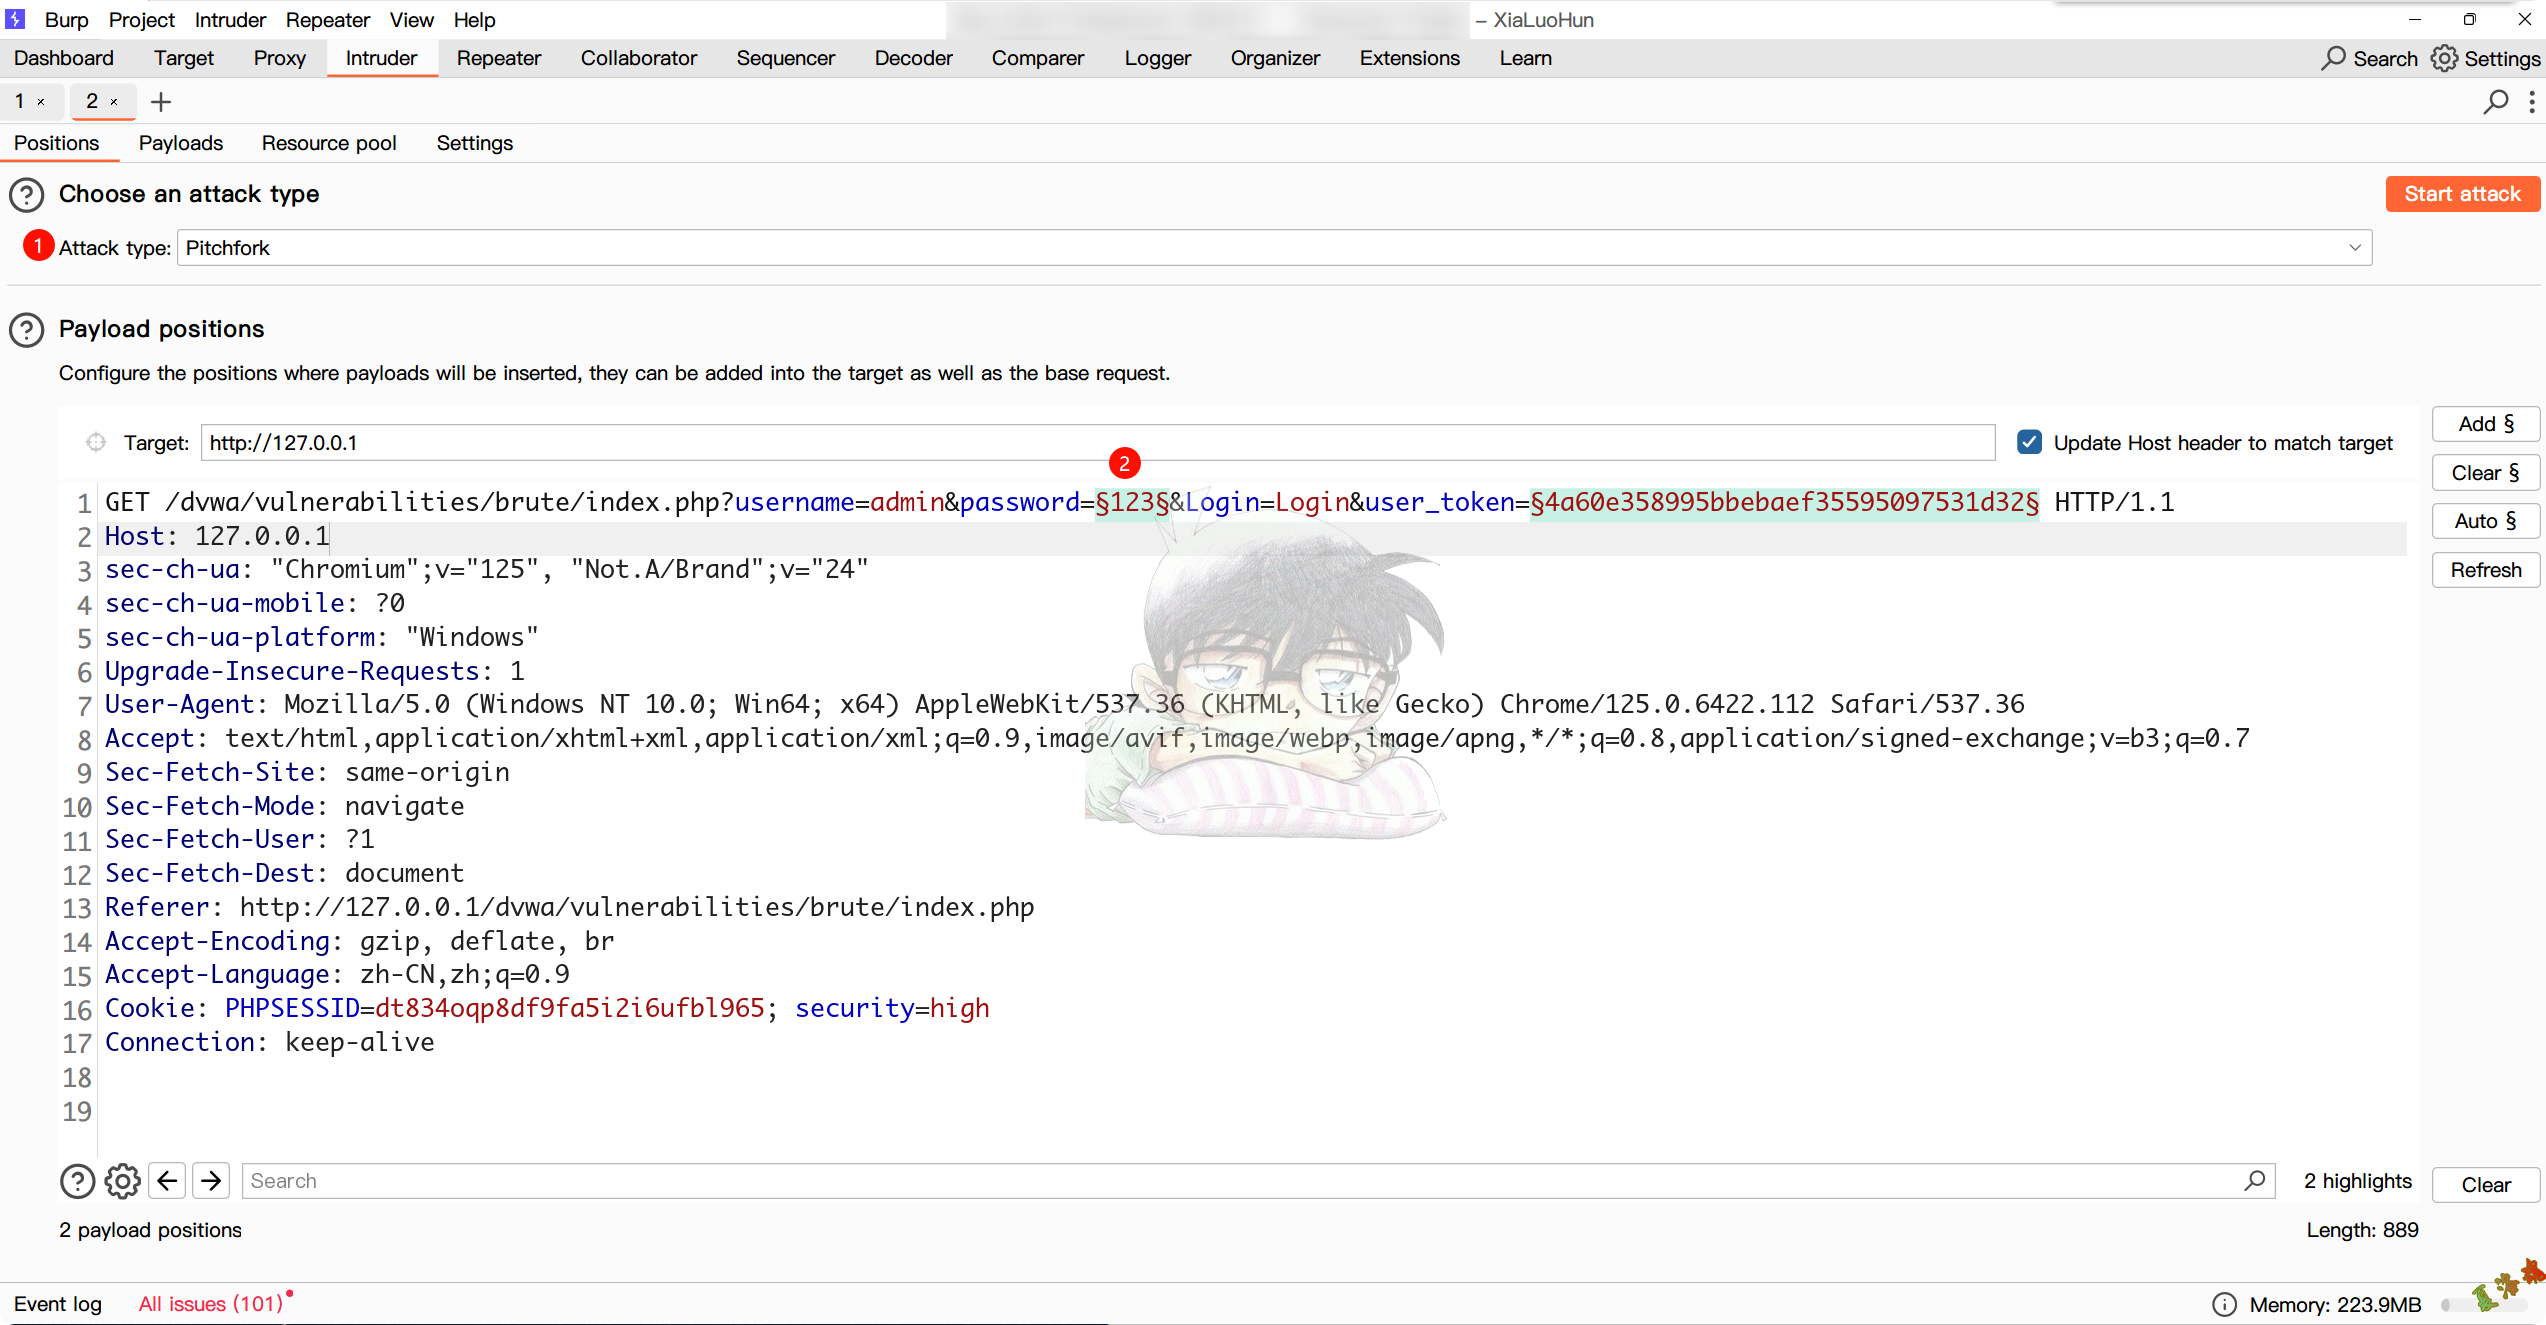Switch to the Sequencer tab
The height and width of the screenshot is (1325, 2546).
(786, 58)
